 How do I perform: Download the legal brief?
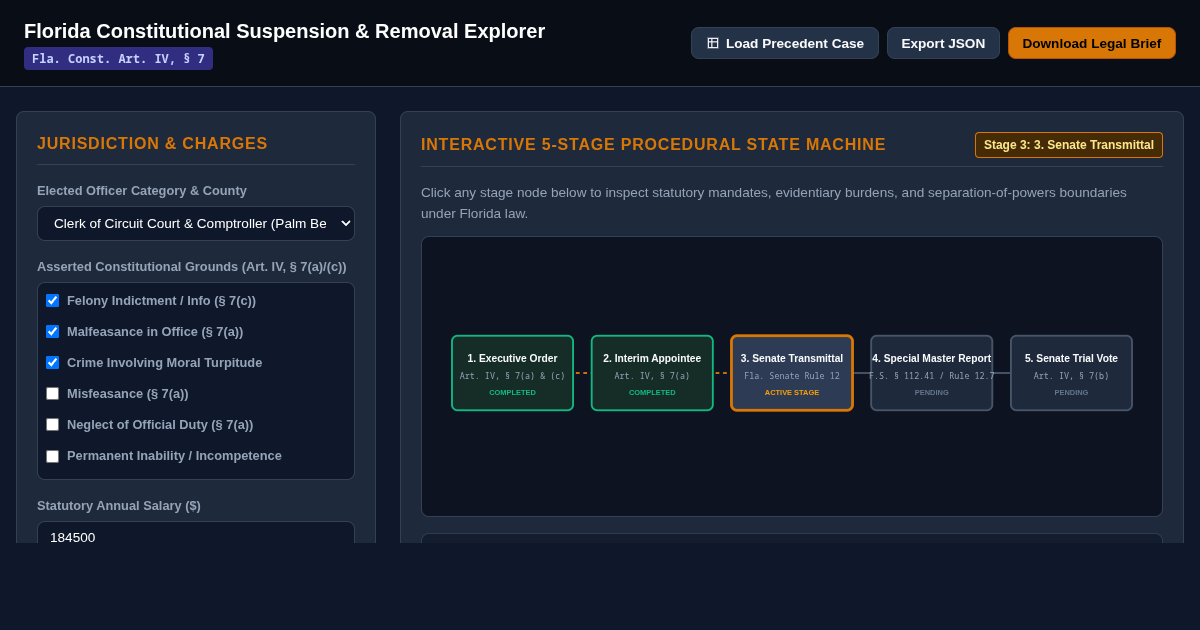click(1092, 43)
